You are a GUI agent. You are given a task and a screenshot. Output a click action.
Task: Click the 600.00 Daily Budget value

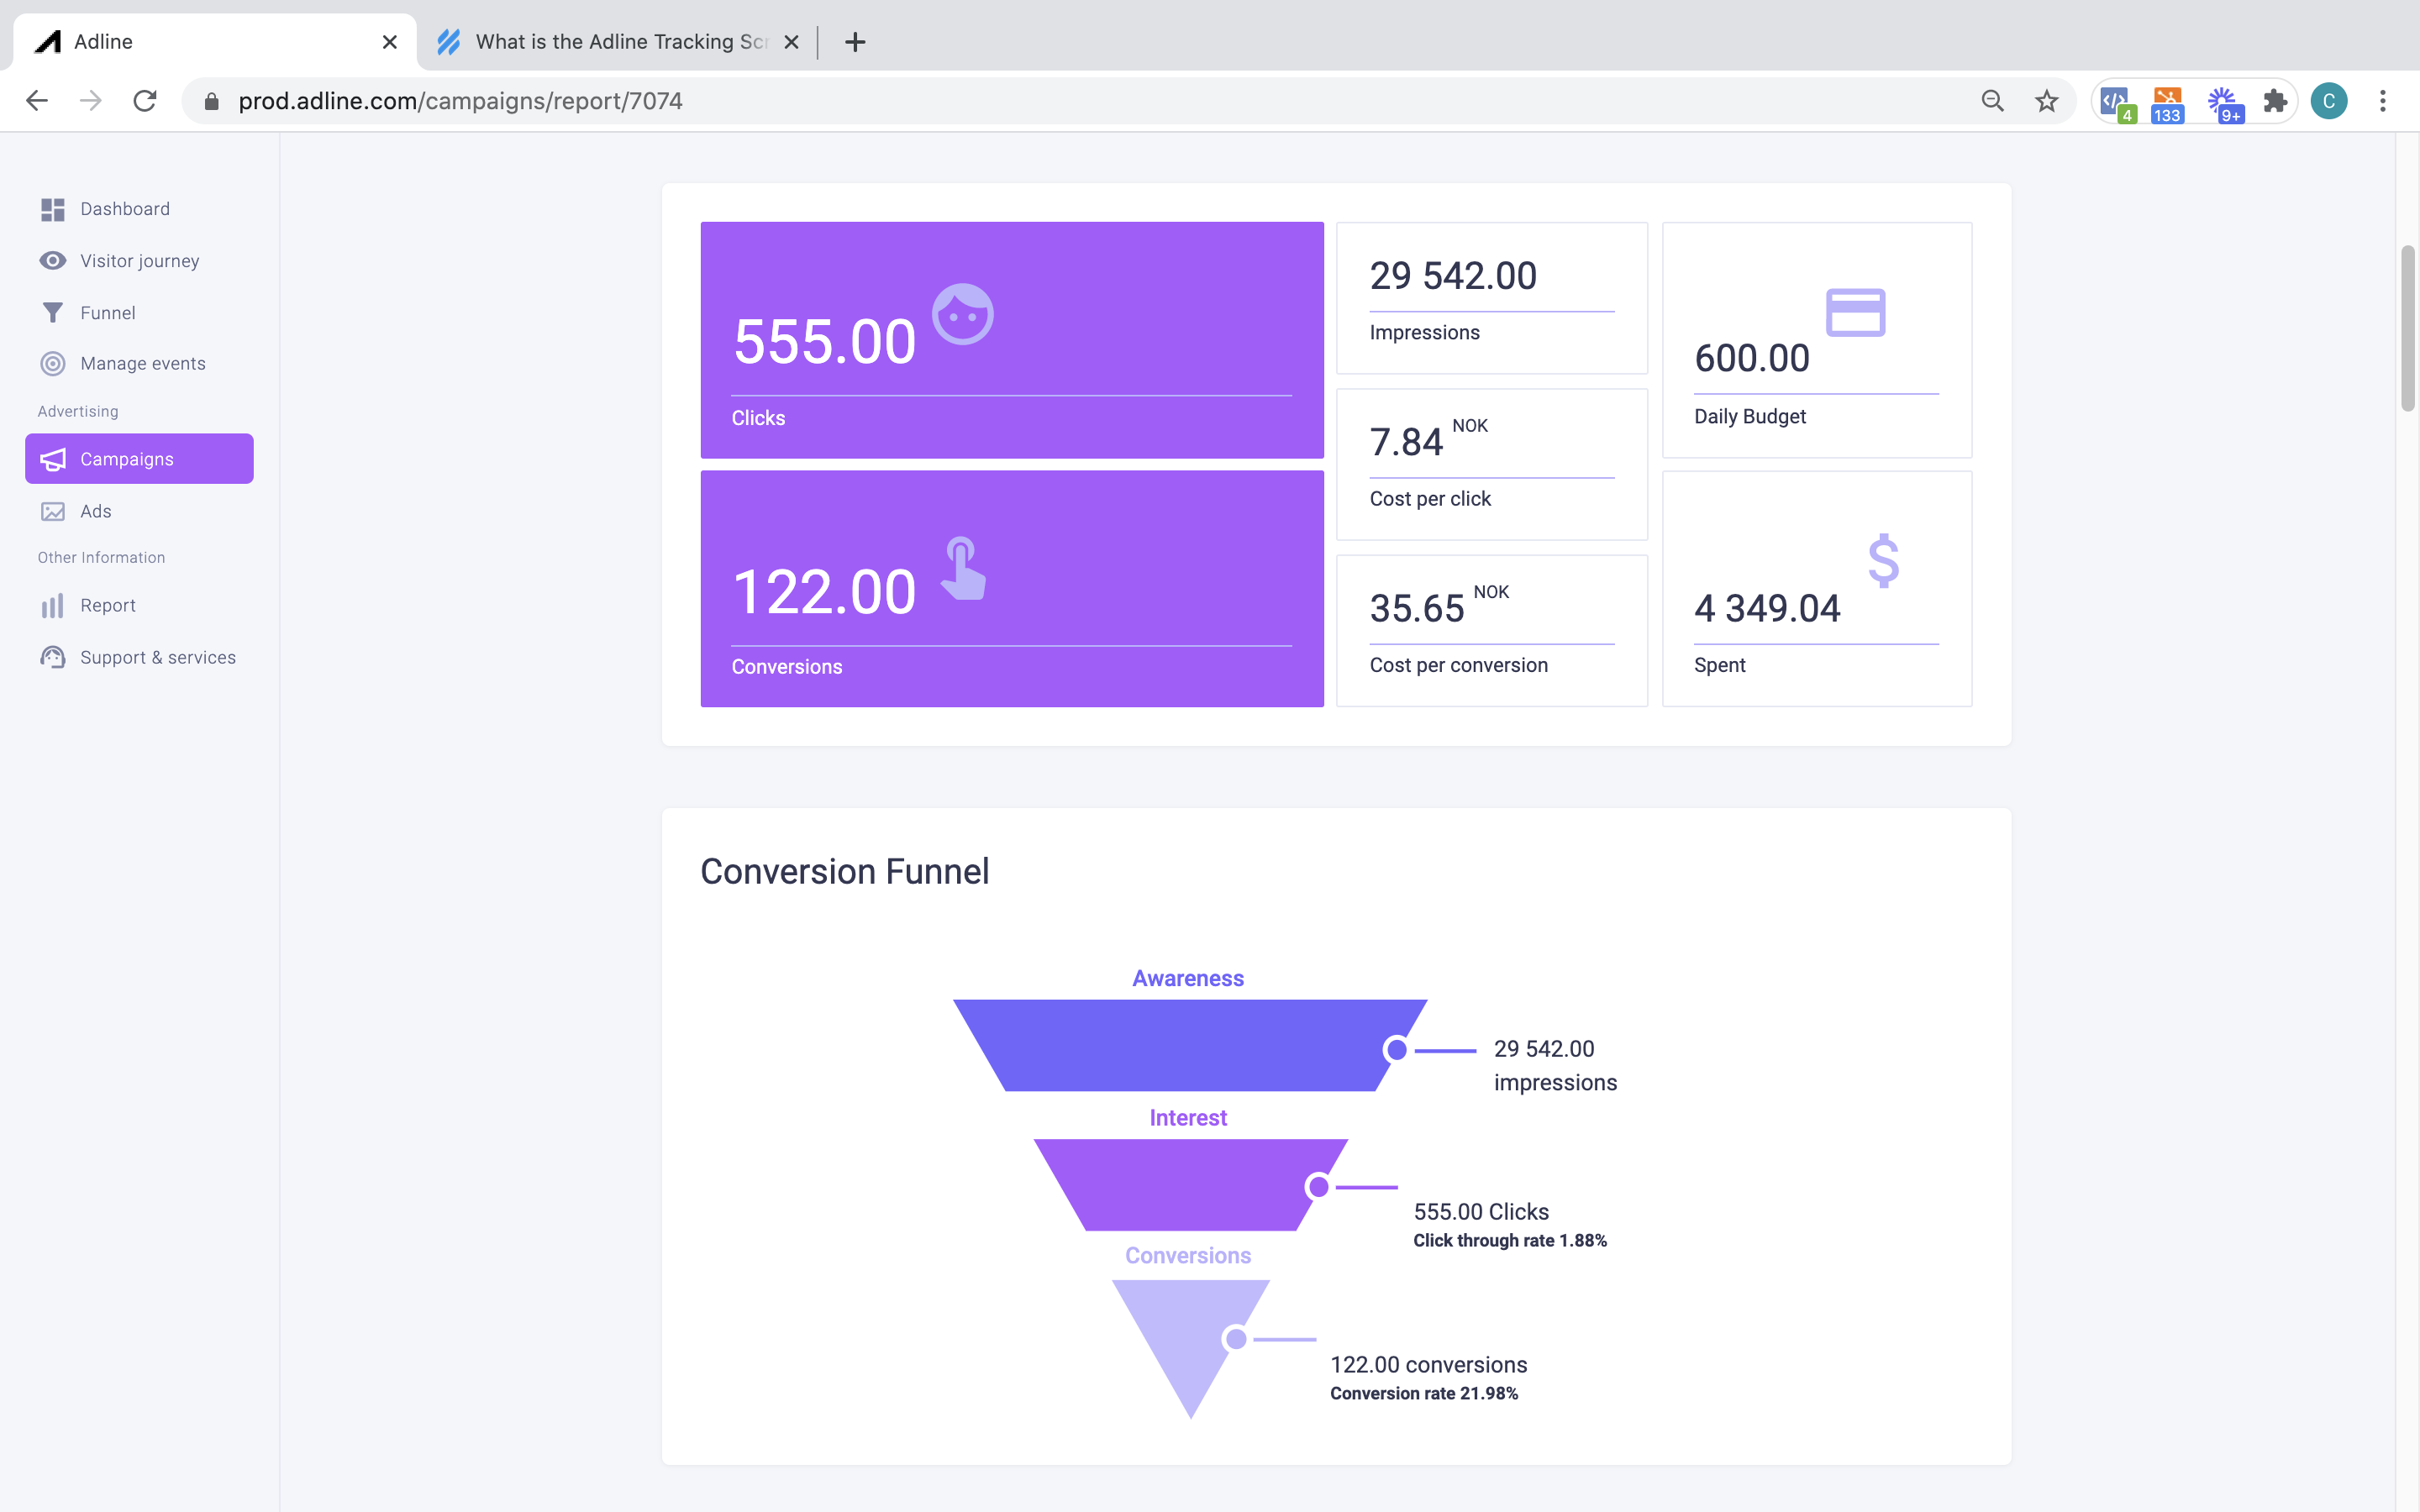(x=1752, y=358)
